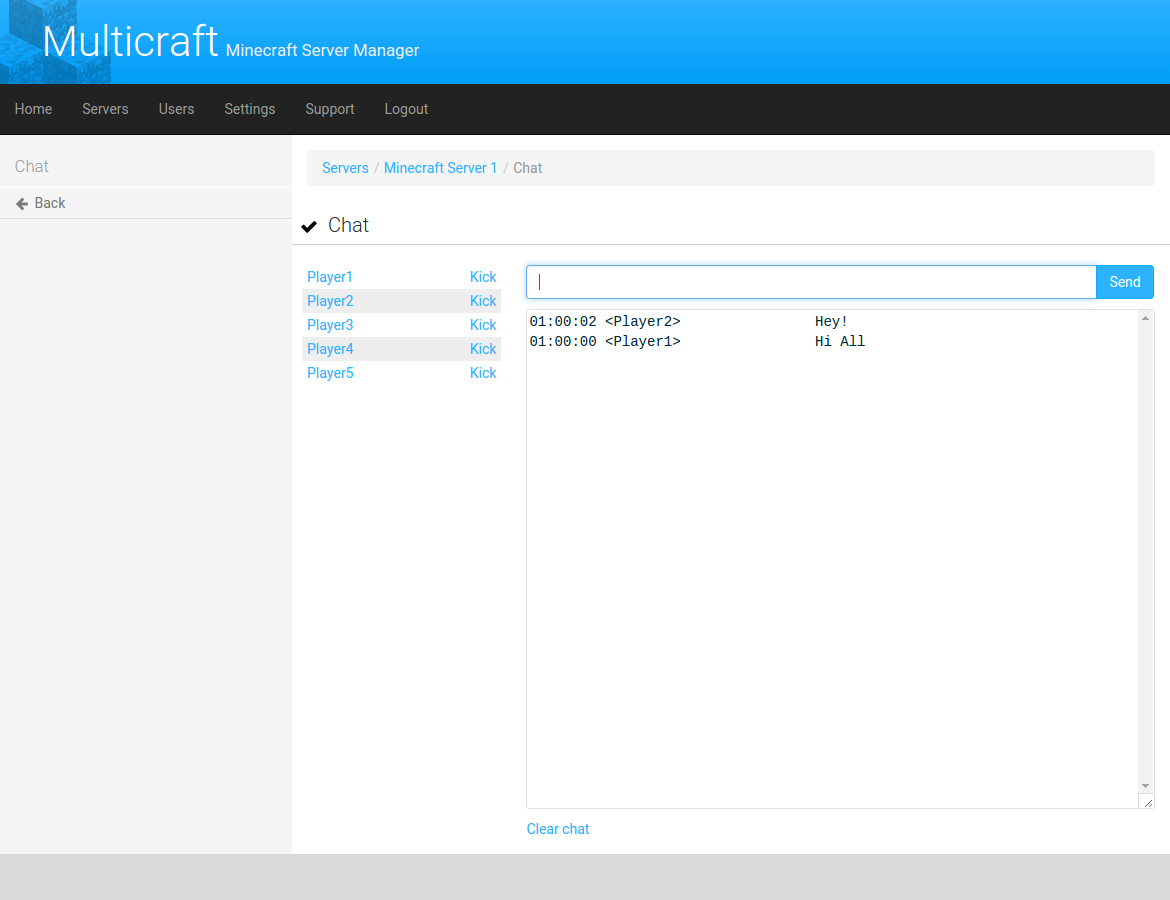Open Player4 profile link
Viewport: 1170px width, 900px height.
331,349
